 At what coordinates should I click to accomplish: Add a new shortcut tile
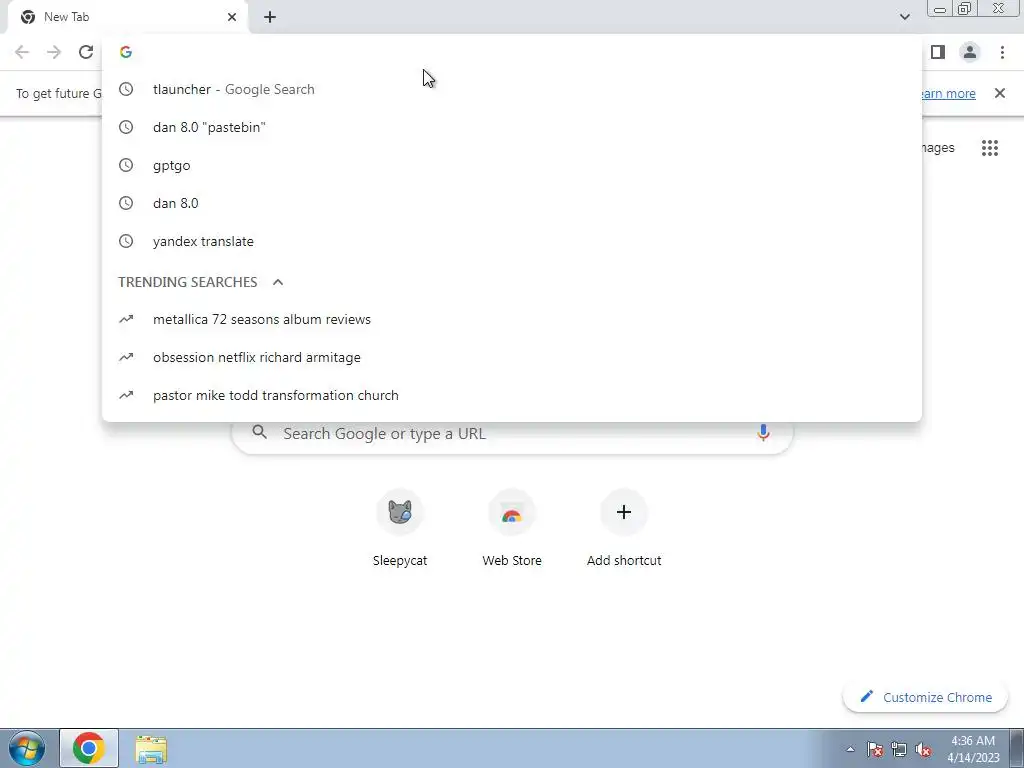pos(624,529)
